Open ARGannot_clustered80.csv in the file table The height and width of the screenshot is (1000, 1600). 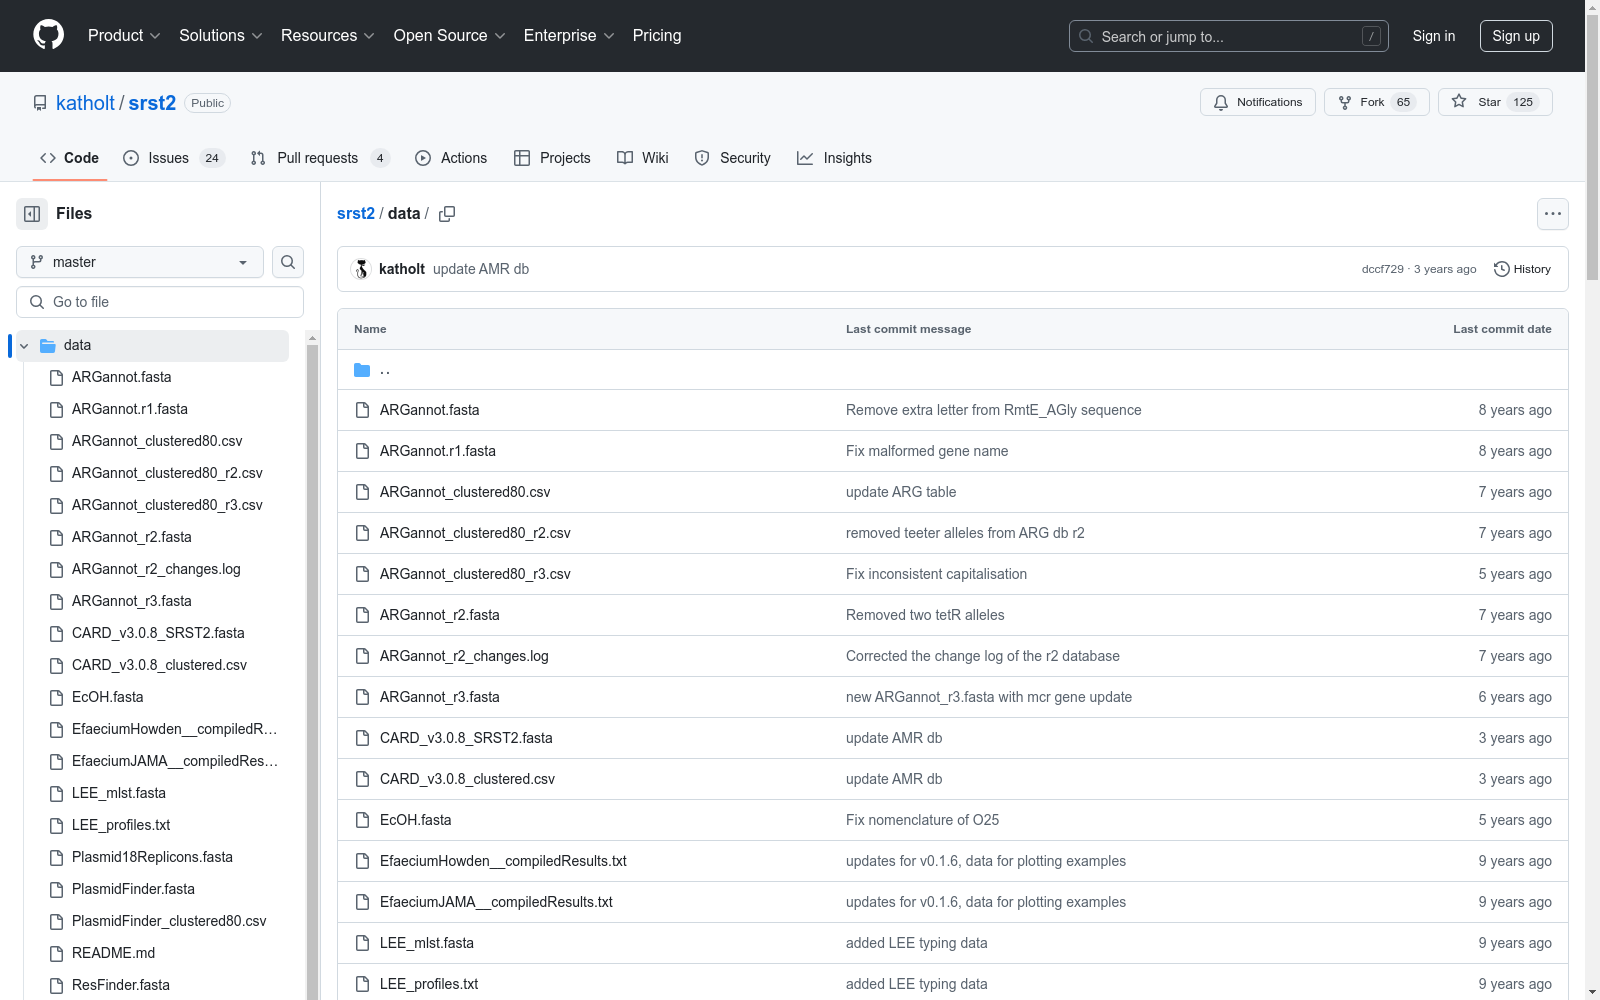pyautogui.click(x=465, y=492)
